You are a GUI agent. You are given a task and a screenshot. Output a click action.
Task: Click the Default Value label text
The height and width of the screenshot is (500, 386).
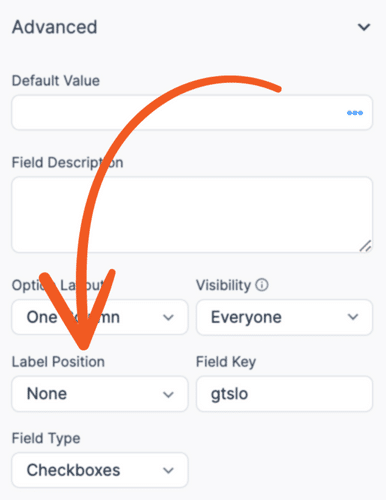[56, 81]
